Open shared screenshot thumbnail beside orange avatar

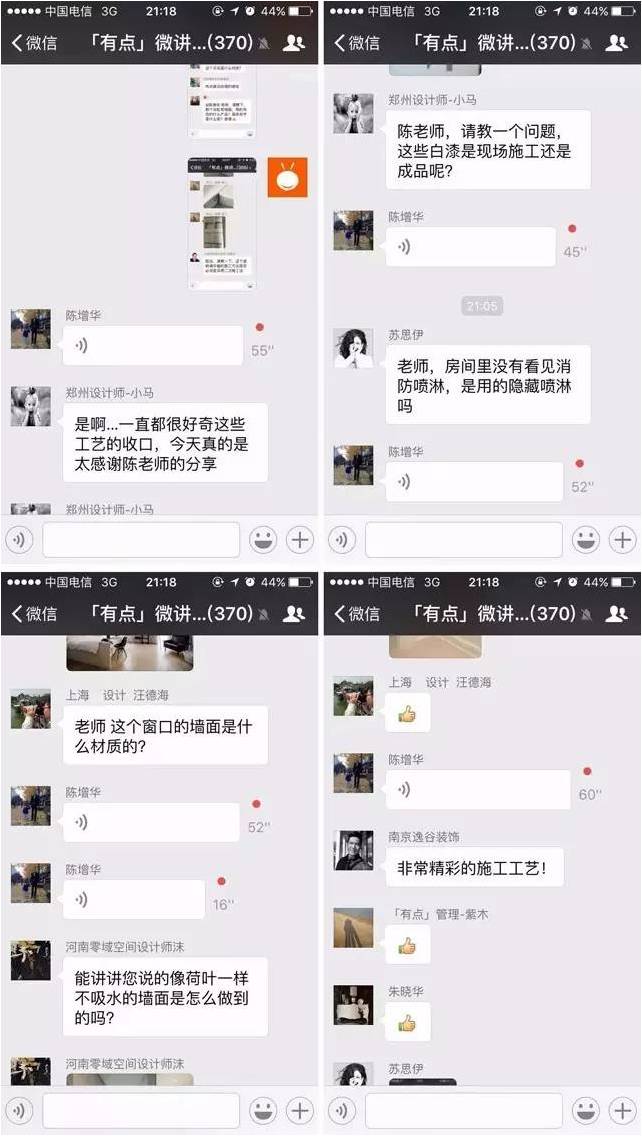[x=222, y=223]
